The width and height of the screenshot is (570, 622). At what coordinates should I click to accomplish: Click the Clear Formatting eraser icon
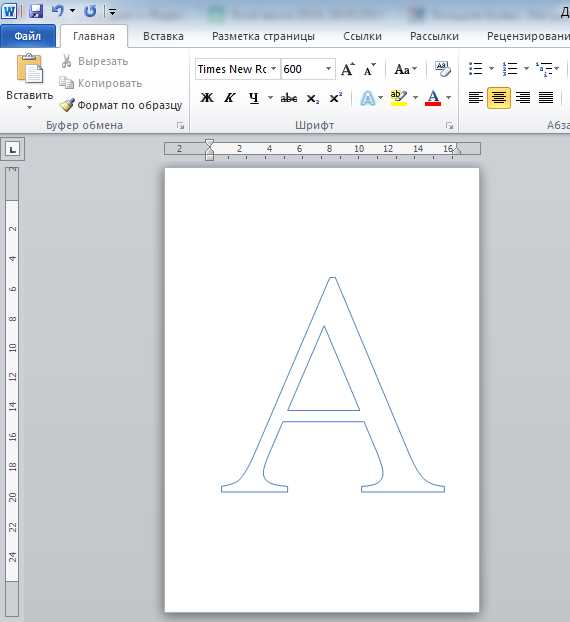point(442,69)
